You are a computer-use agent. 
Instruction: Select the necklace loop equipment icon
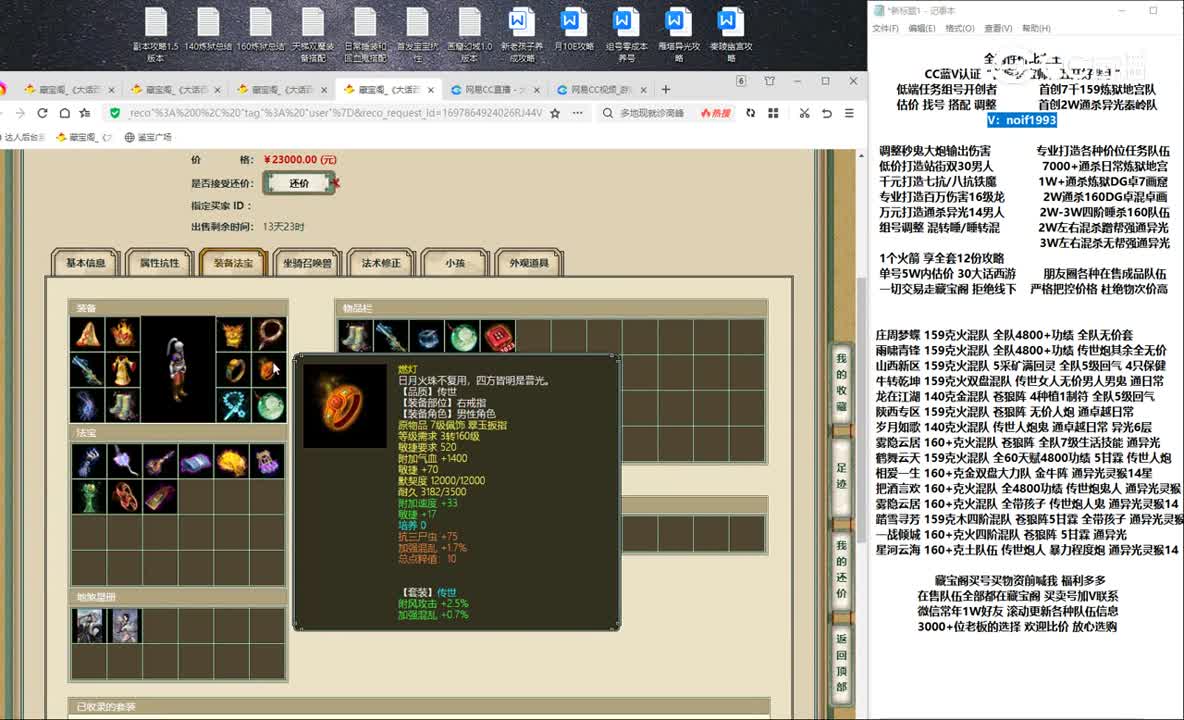click(270, 334)
